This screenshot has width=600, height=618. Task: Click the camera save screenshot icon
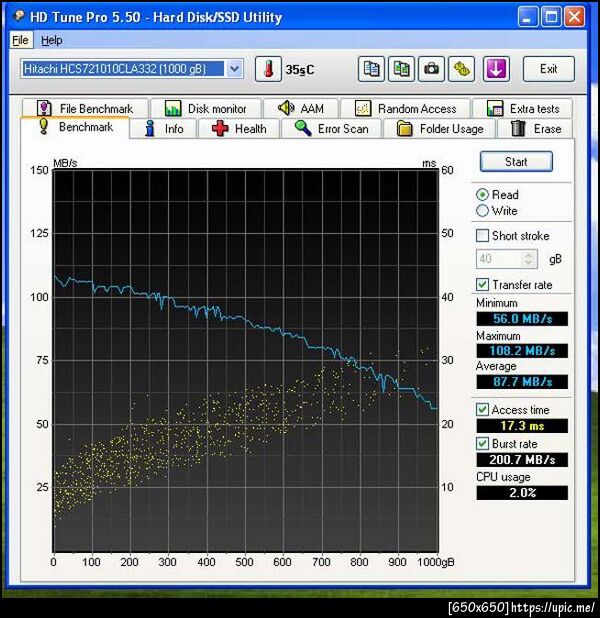coord(431,69)
